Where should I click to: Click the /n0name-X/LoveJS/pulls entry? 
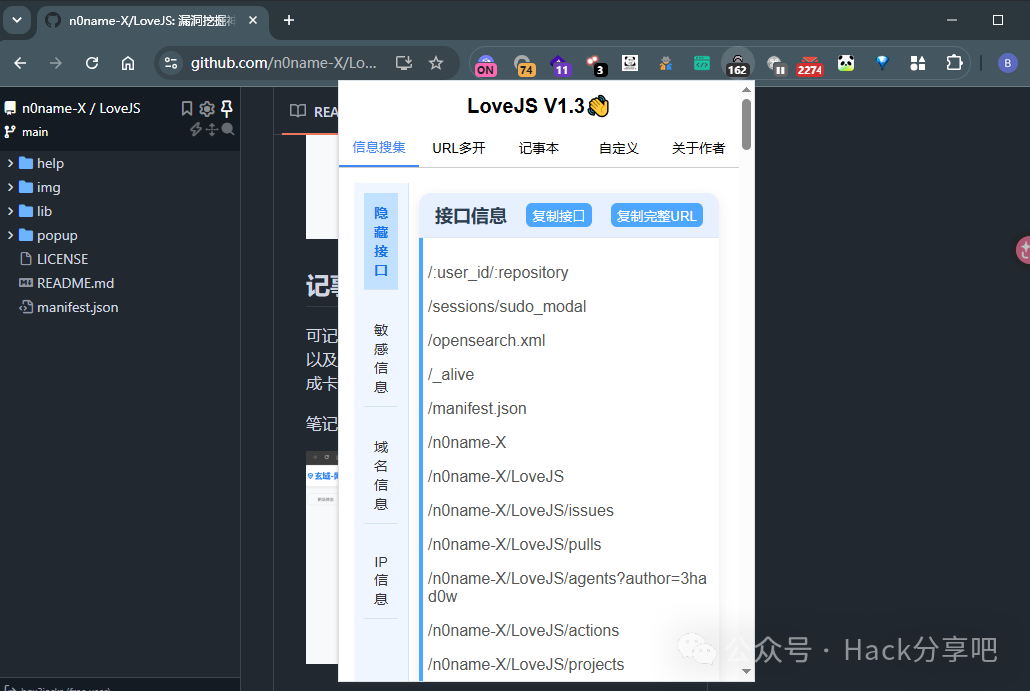point(514,545)
